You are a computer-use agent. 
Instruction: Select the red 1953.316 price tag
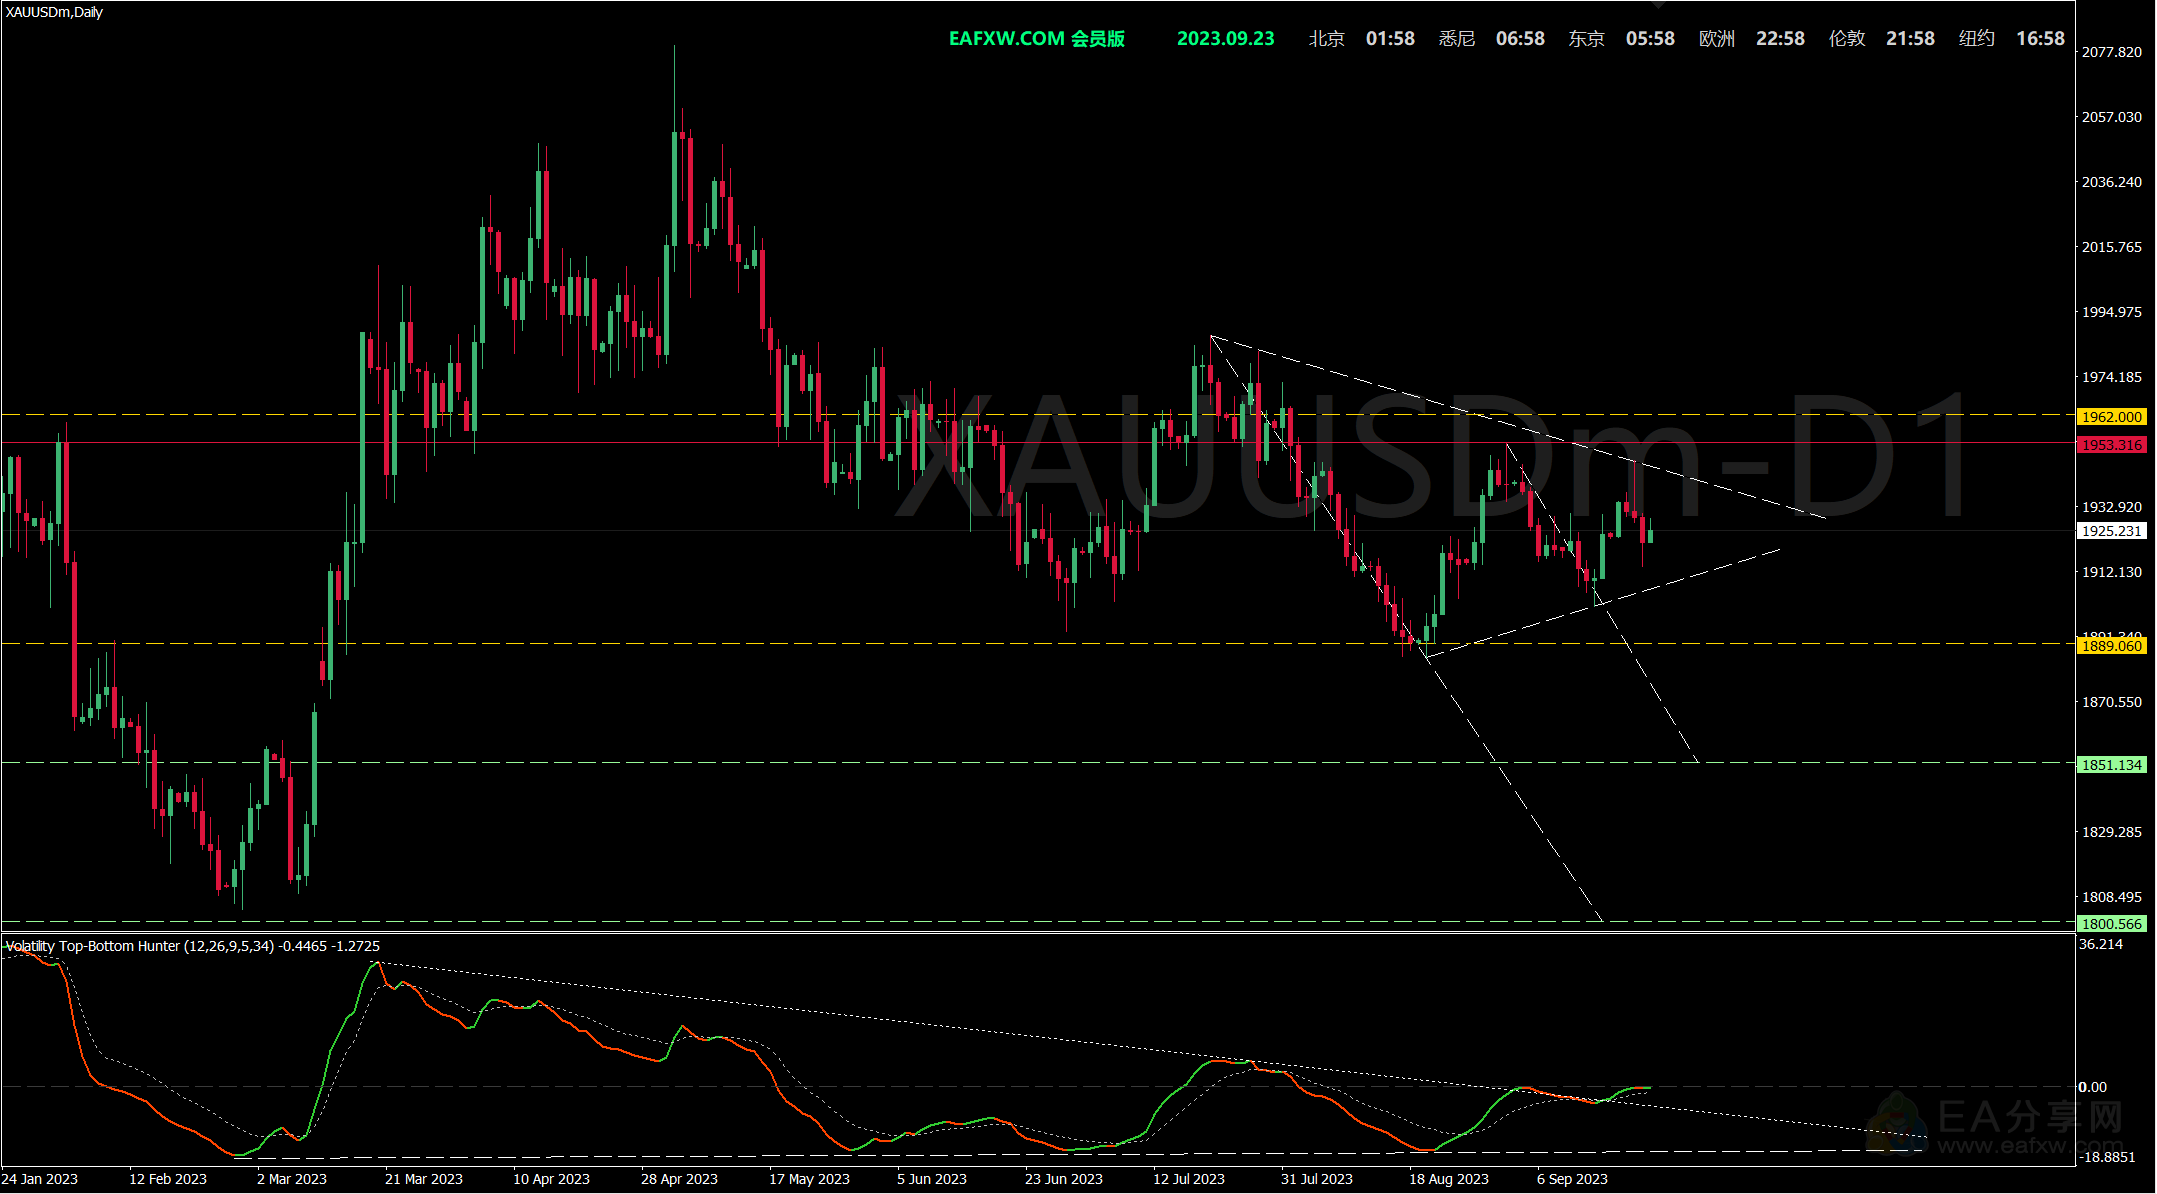(2112, 445)
